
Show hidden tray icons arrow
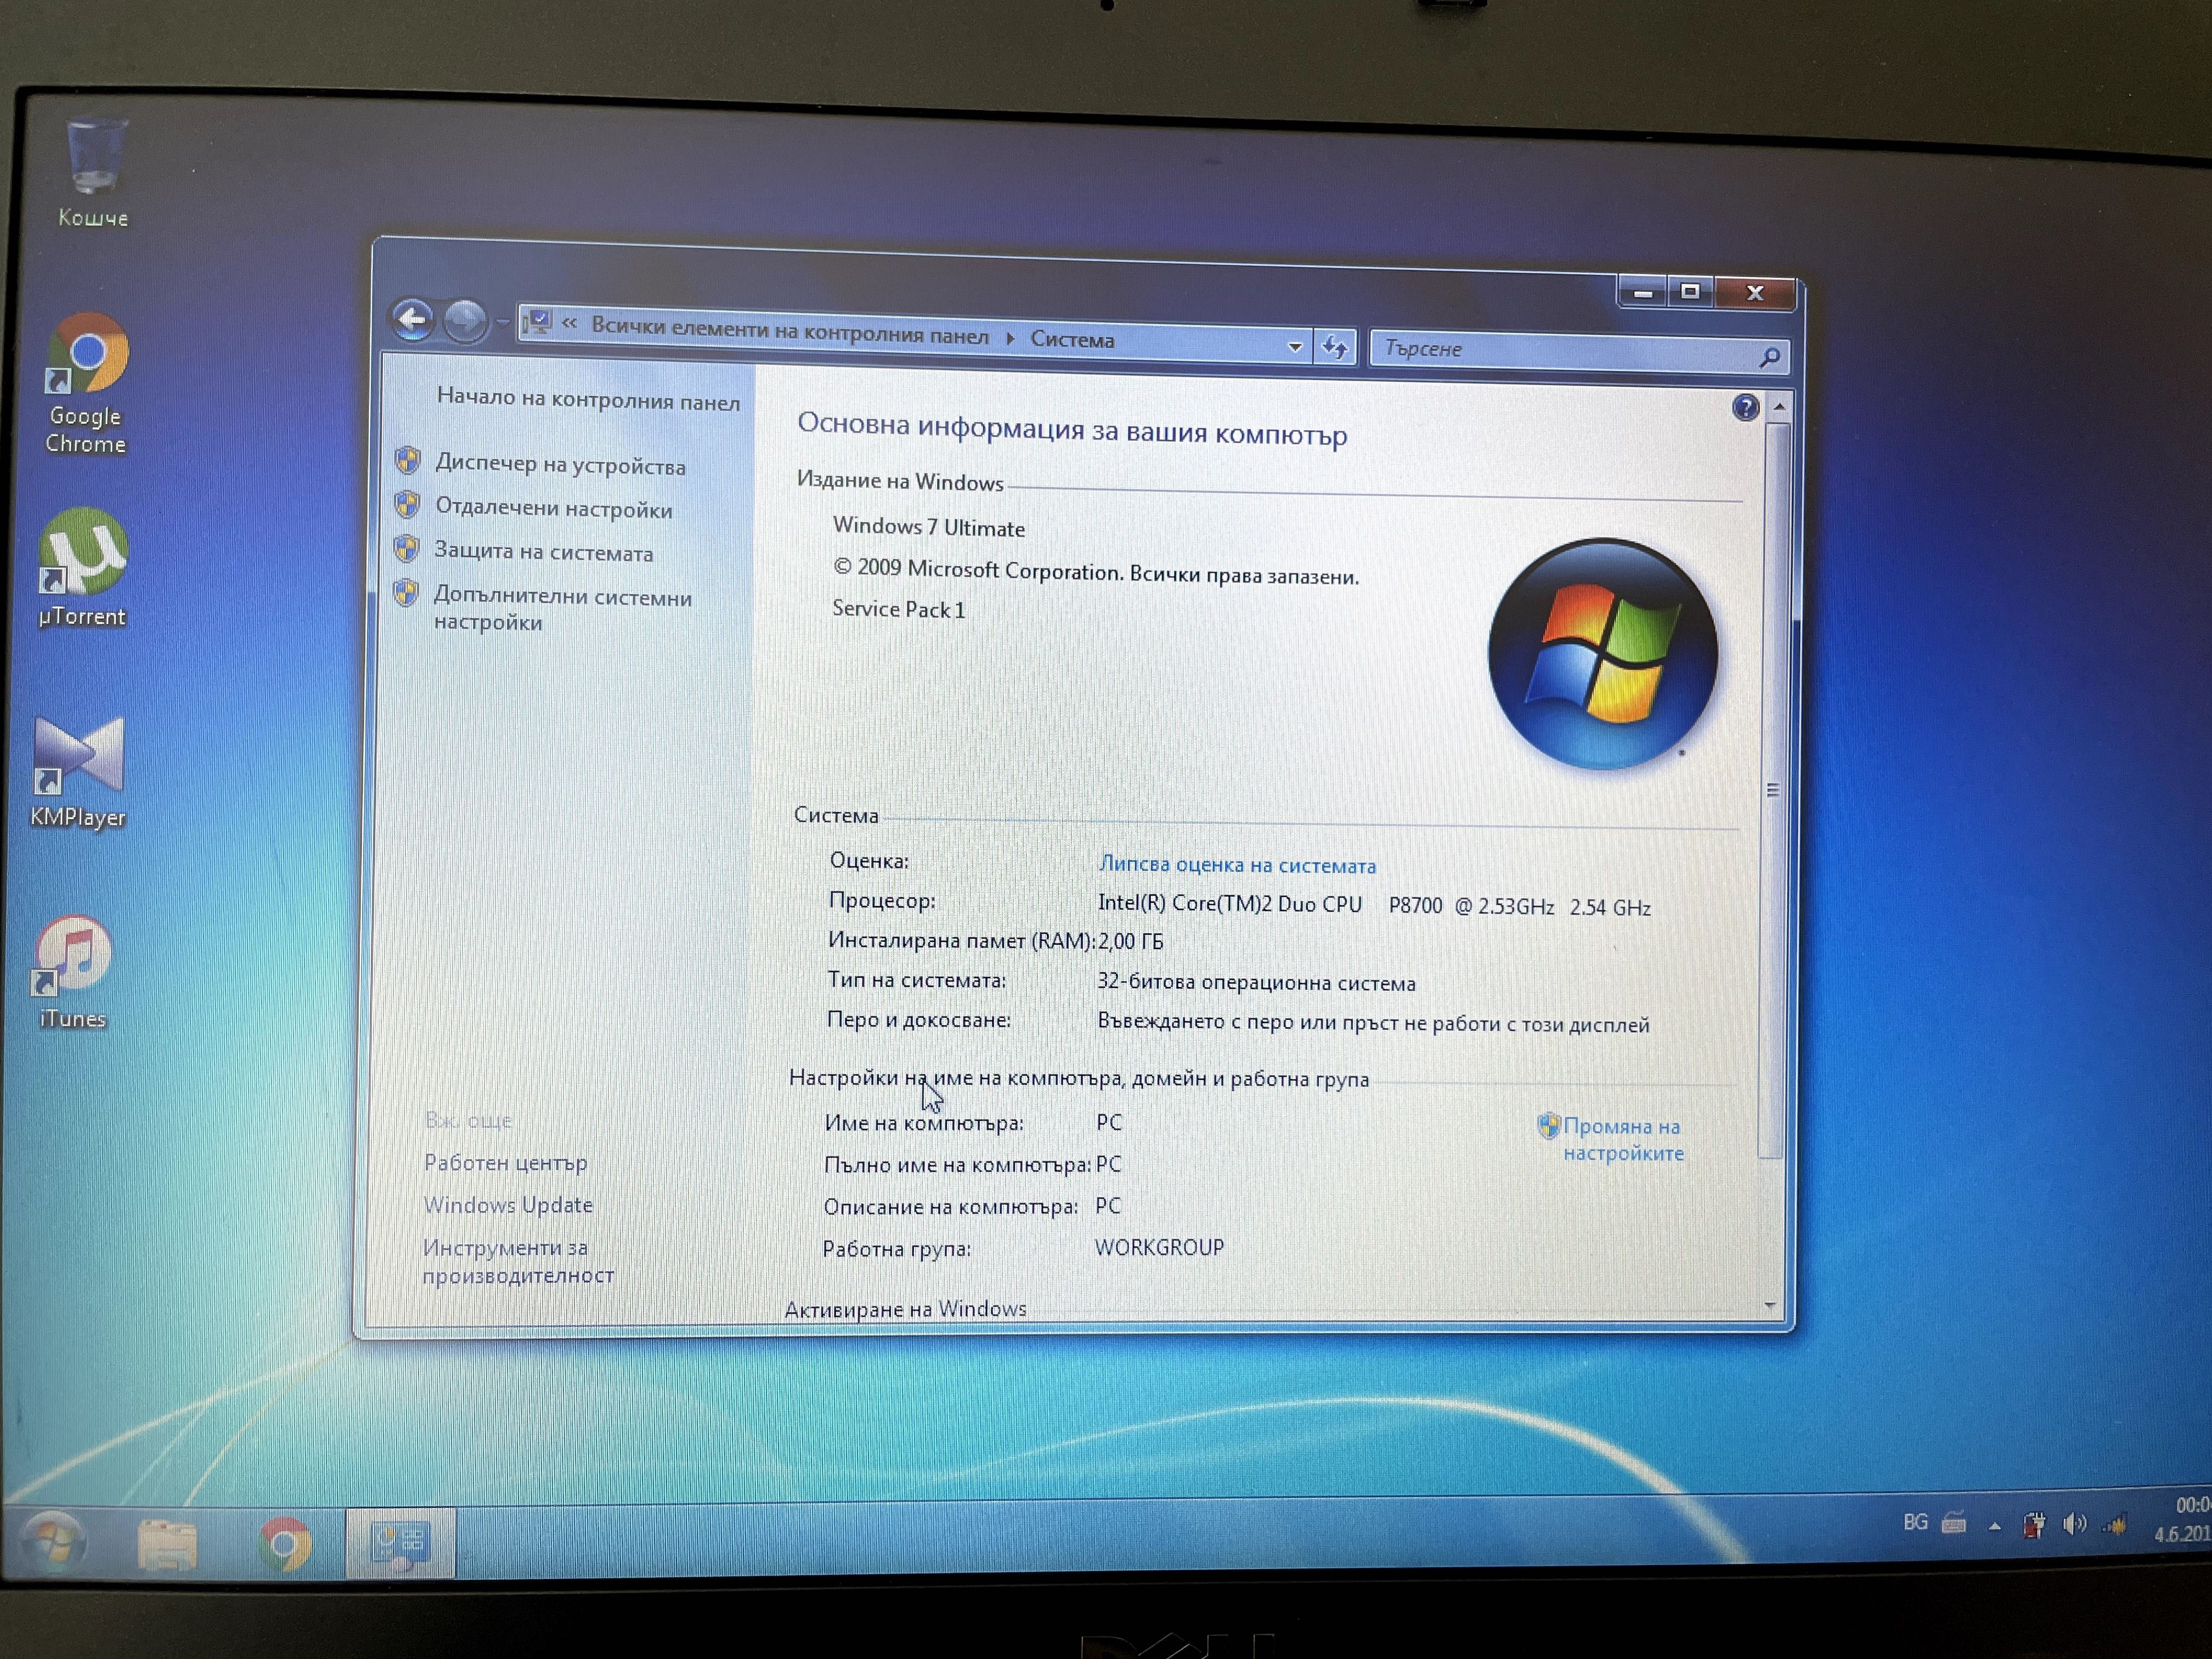tap(1994, 1526)
